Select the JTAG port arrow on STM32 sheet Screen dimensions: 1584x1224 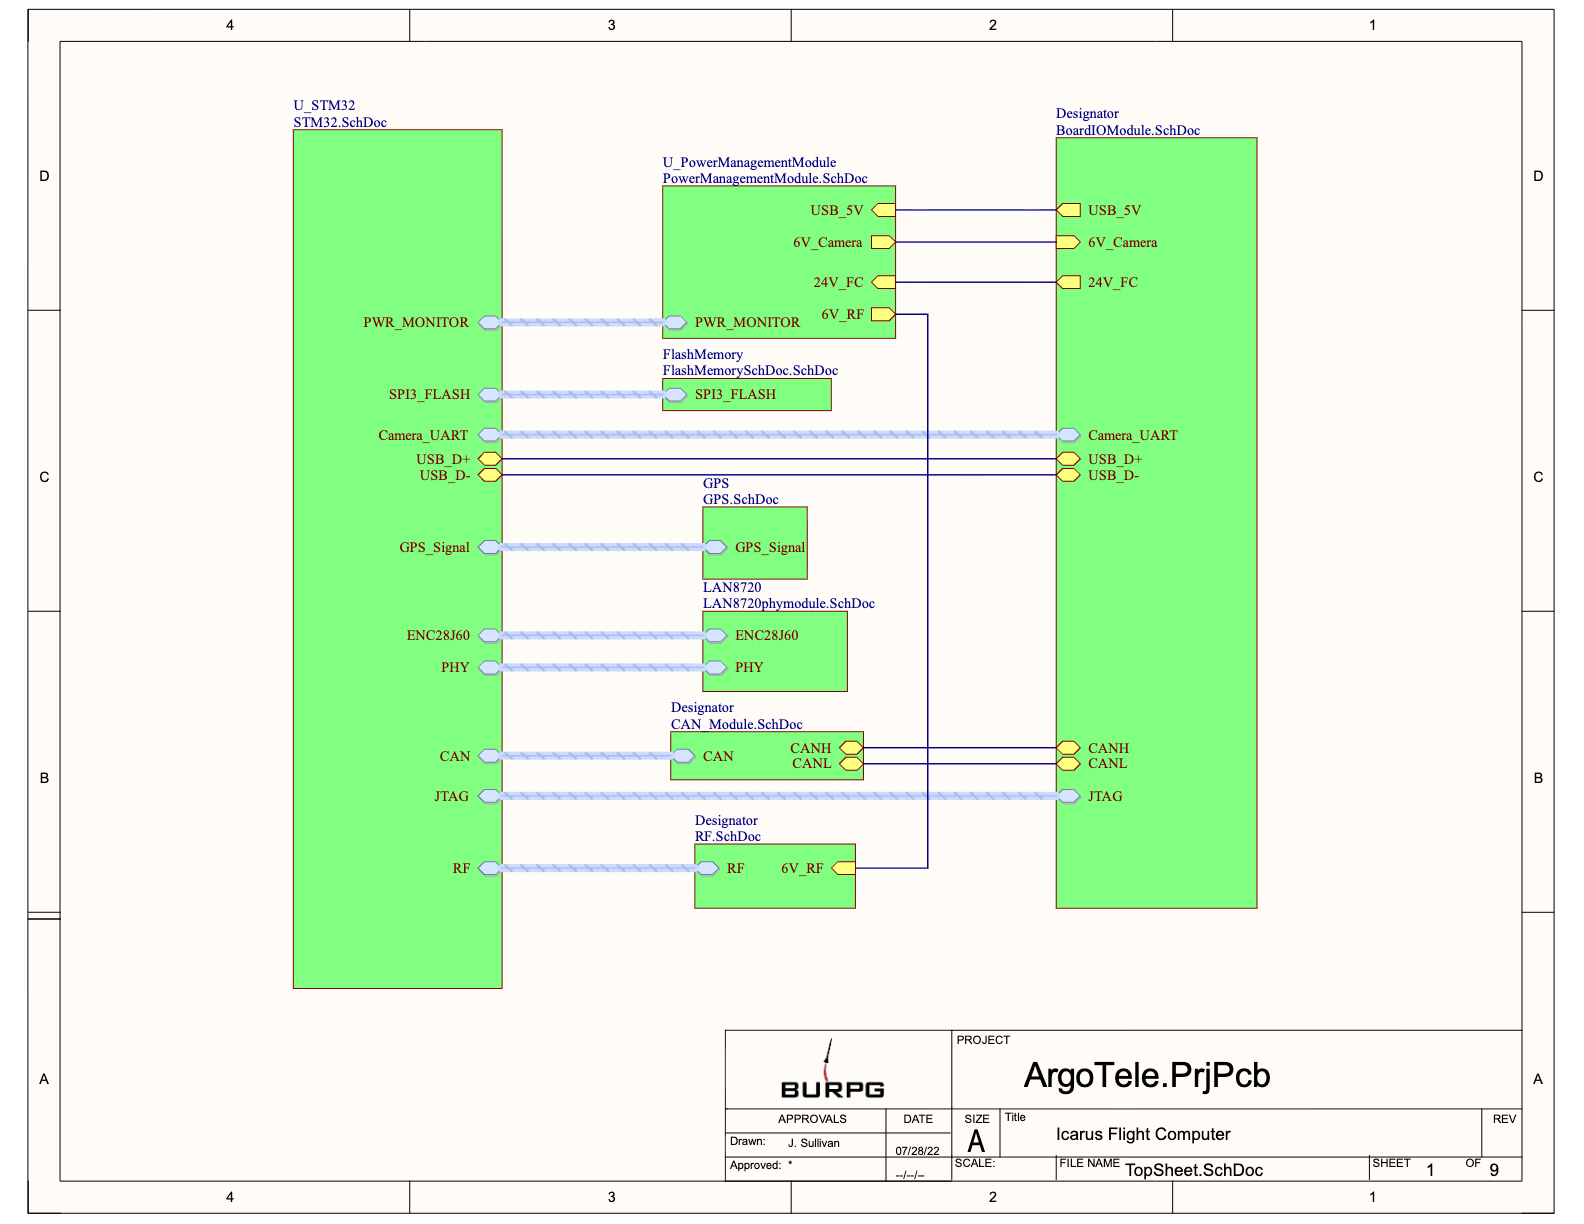coord(490,796)
